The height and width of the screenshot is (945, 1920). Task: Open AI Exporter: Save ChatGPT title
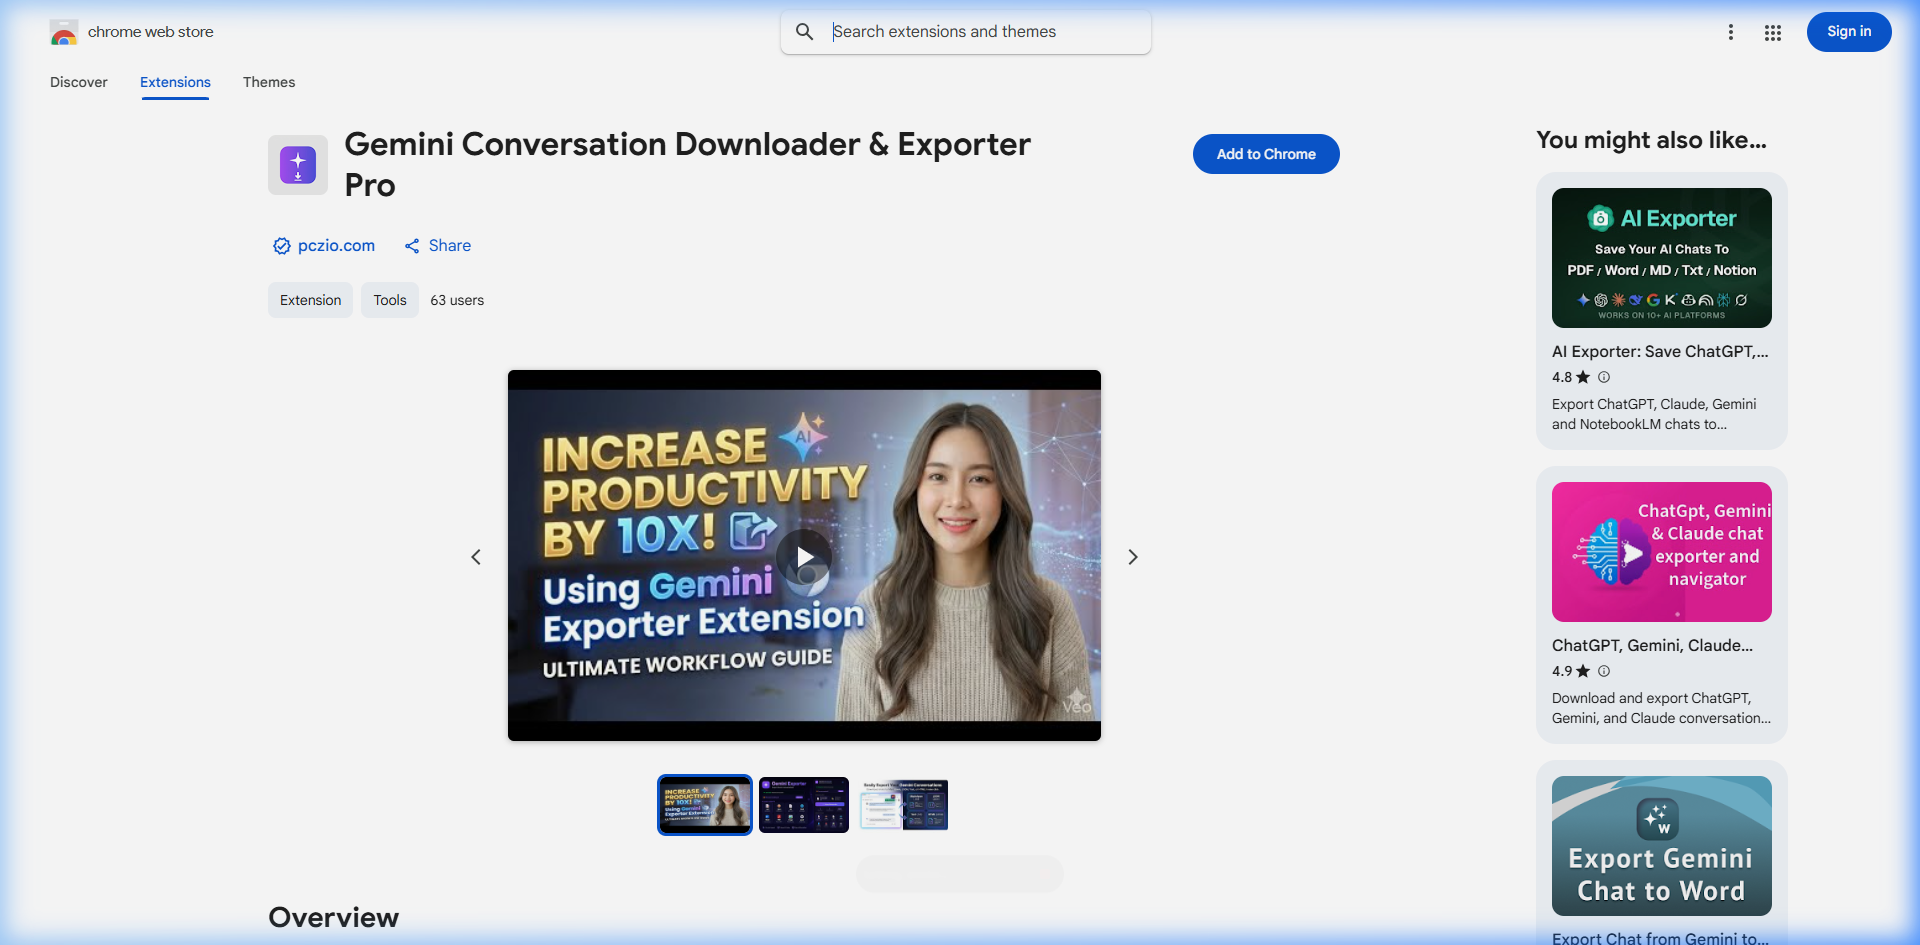(x=1660, y=352)
